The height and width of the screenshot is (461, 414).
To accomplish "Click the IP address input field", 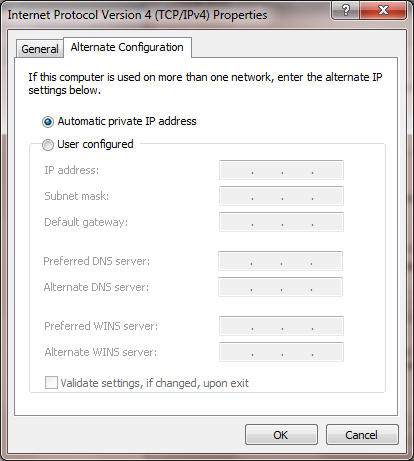I will coord(281,170).
